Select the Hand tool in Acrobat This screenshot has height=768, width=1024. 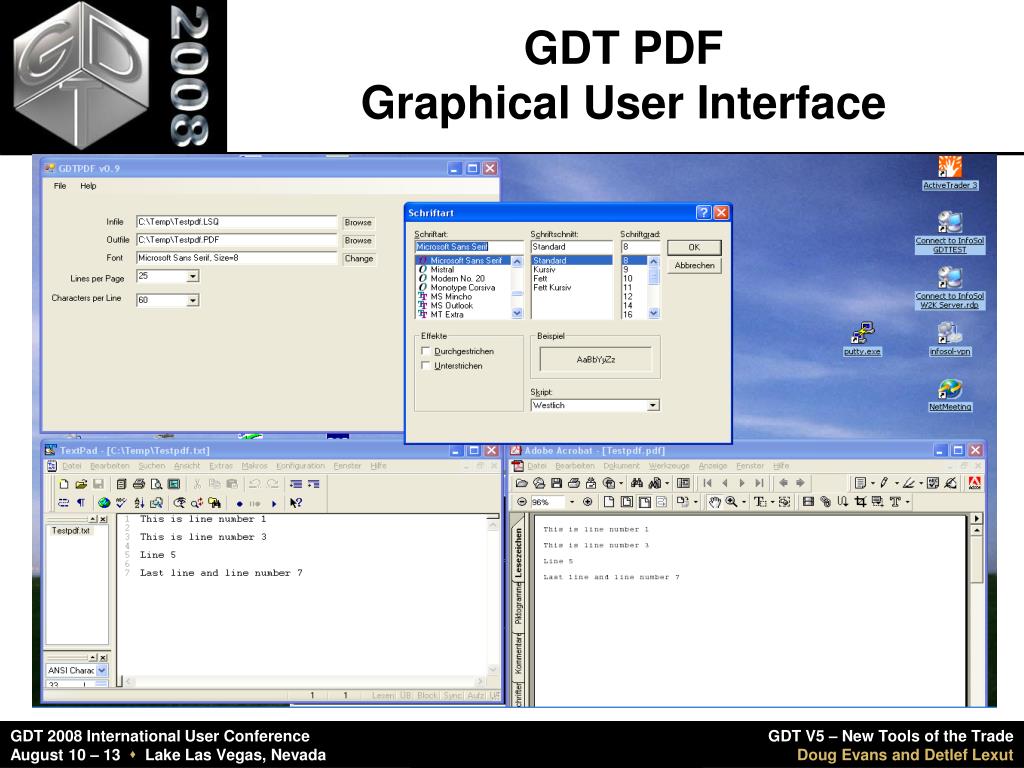tap(714, 502)
